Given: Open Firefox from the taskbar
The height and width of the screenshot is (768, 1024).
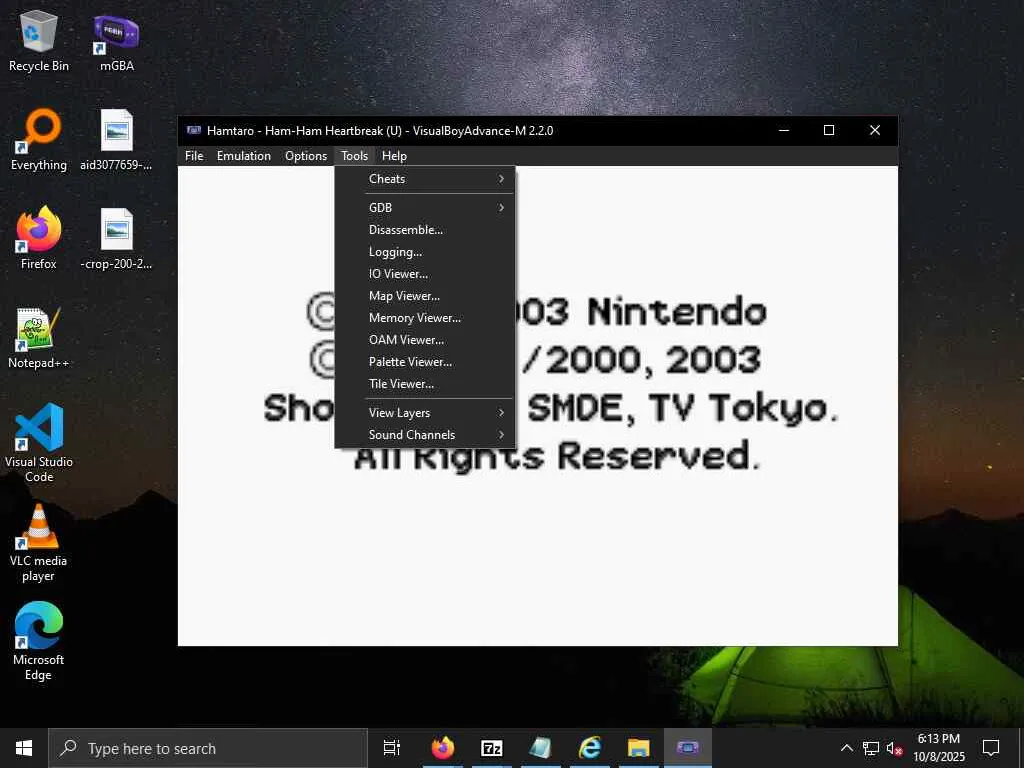Looking at the screenshot, I should pyautogui.click(x=443, y=748).
